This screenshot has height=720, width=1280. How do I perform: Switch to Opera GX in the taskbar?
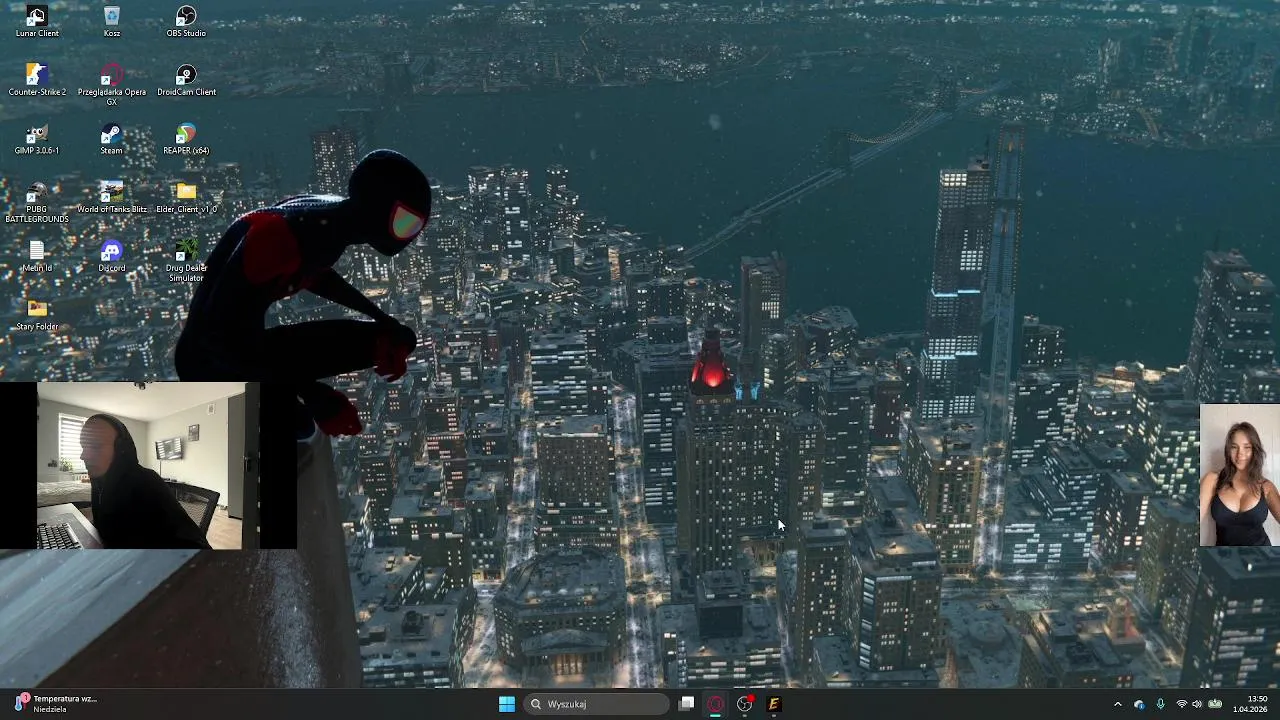click(x=715, y=704)
